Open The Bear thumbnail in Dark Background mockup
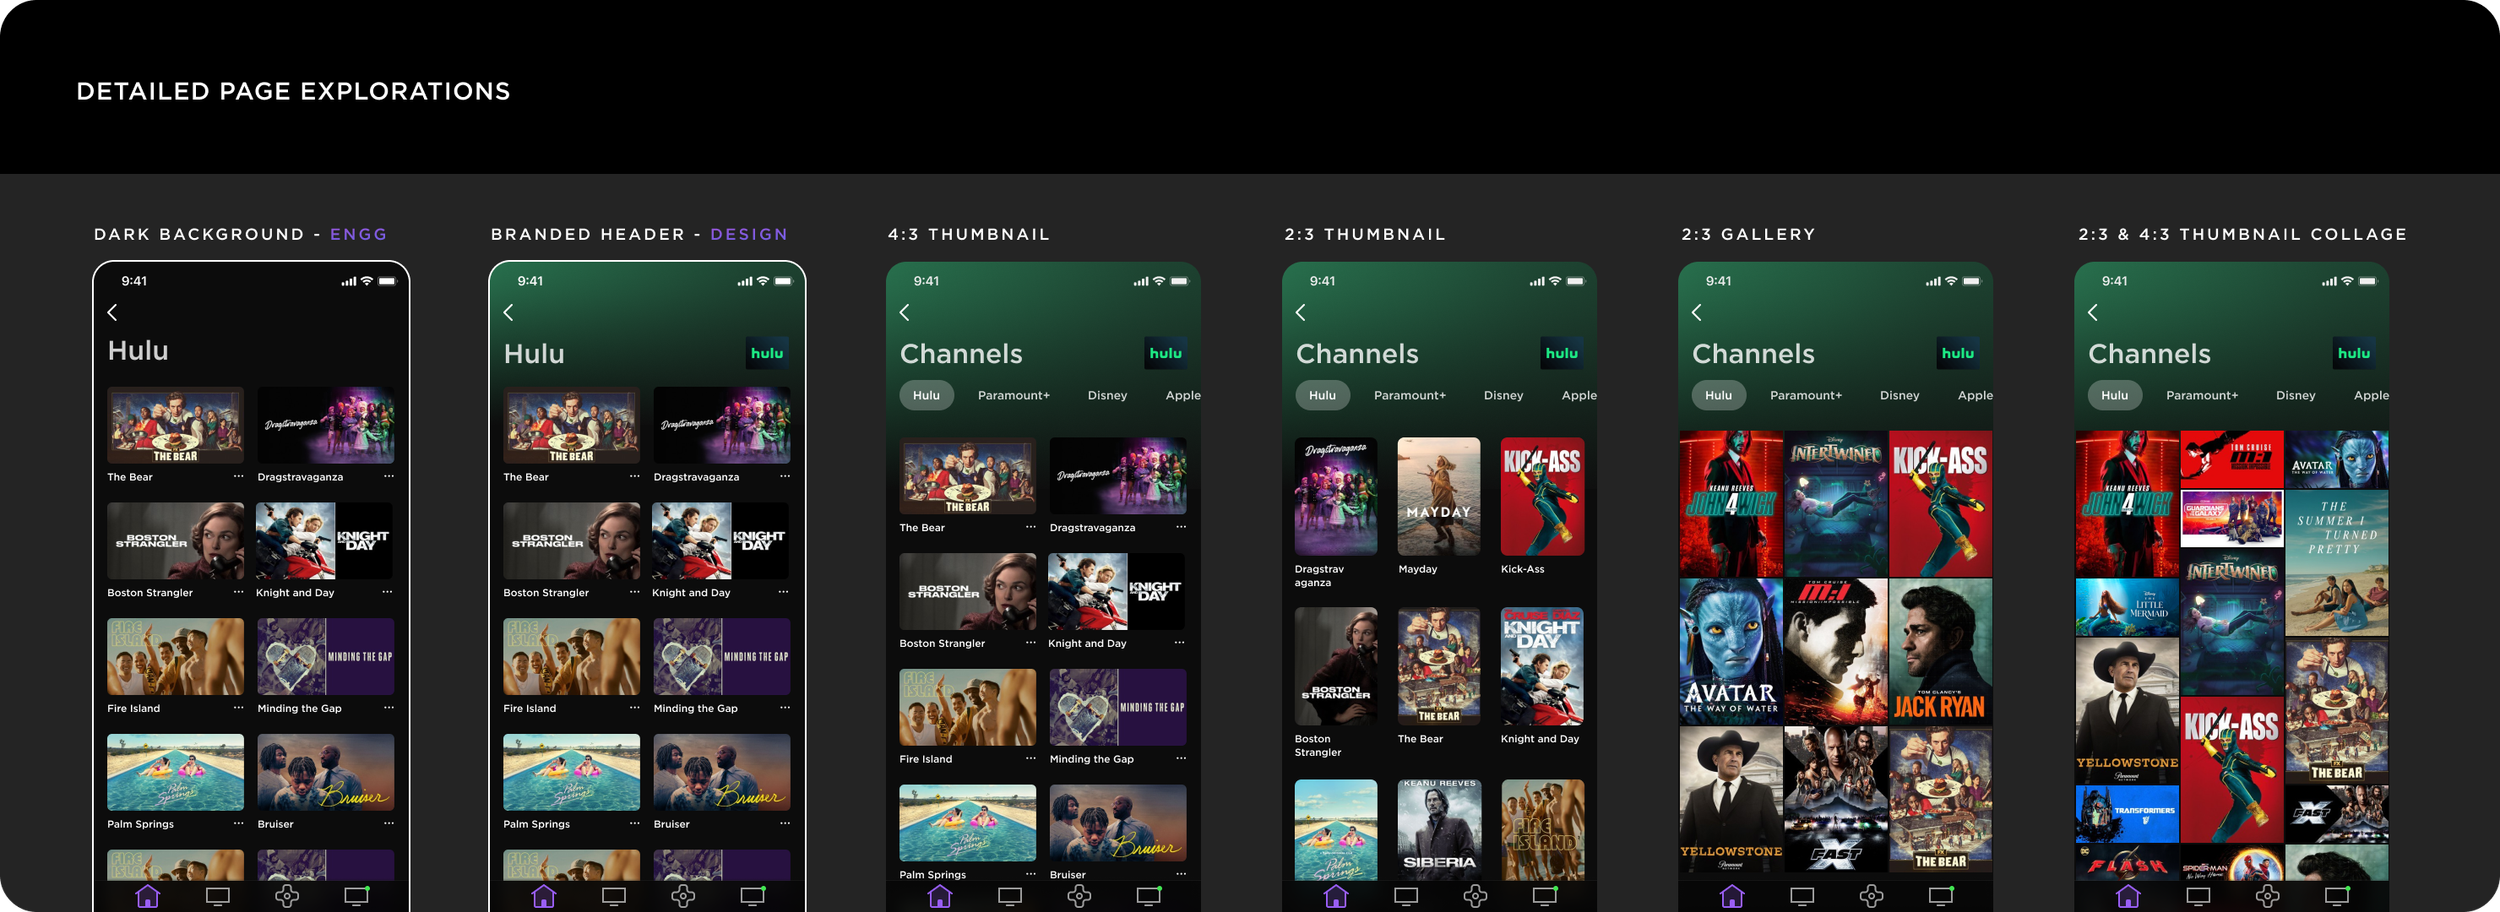This screenshot has height=912, width=2500. 175,425
